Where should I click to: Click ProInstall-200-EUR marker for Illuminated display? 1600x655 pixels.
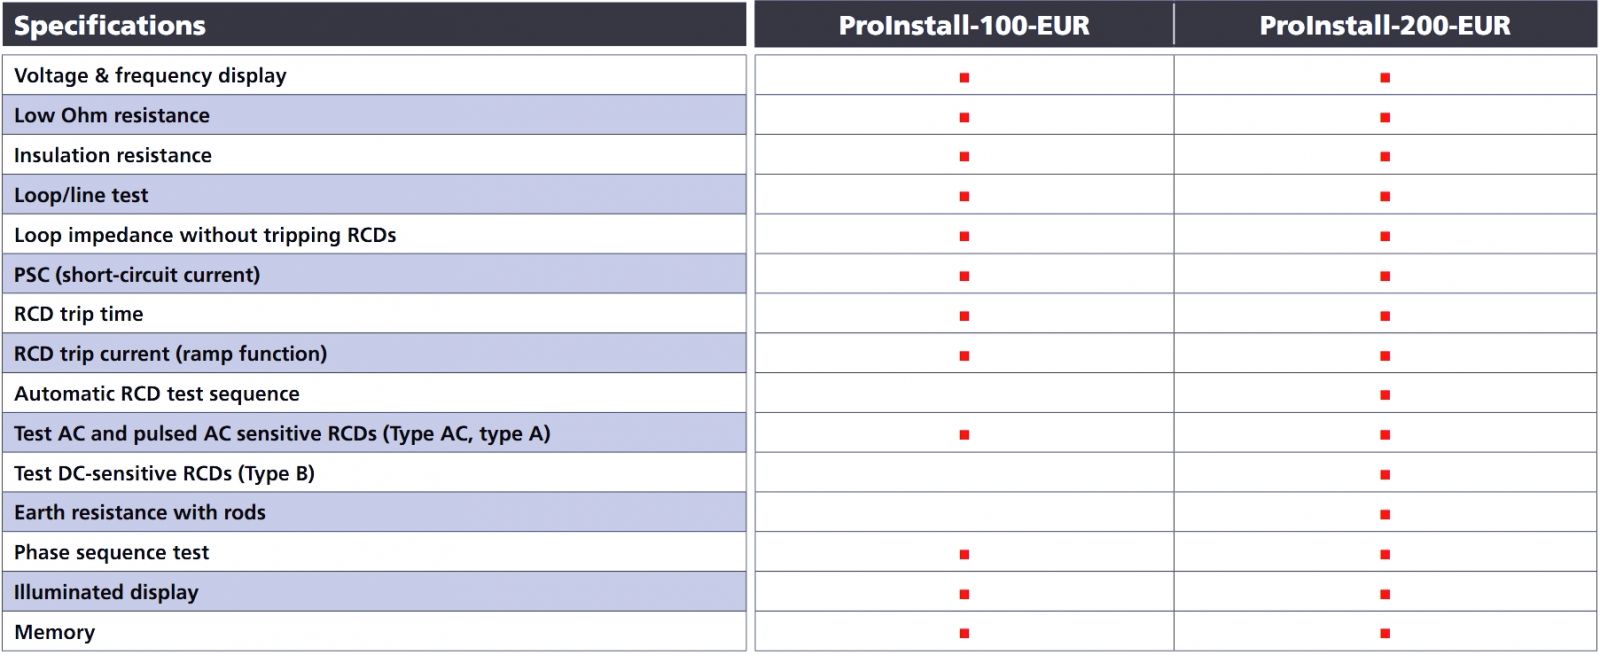[x=1385, y=594]
